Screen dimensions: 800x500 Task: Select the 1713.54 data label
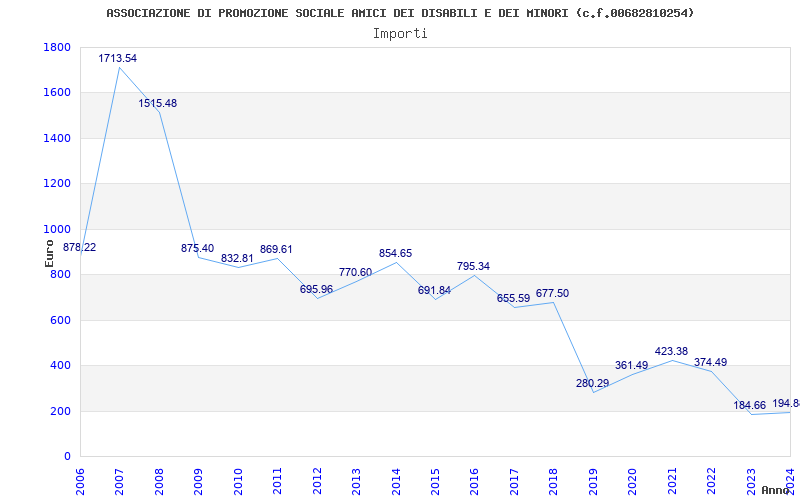click(118, 58)
